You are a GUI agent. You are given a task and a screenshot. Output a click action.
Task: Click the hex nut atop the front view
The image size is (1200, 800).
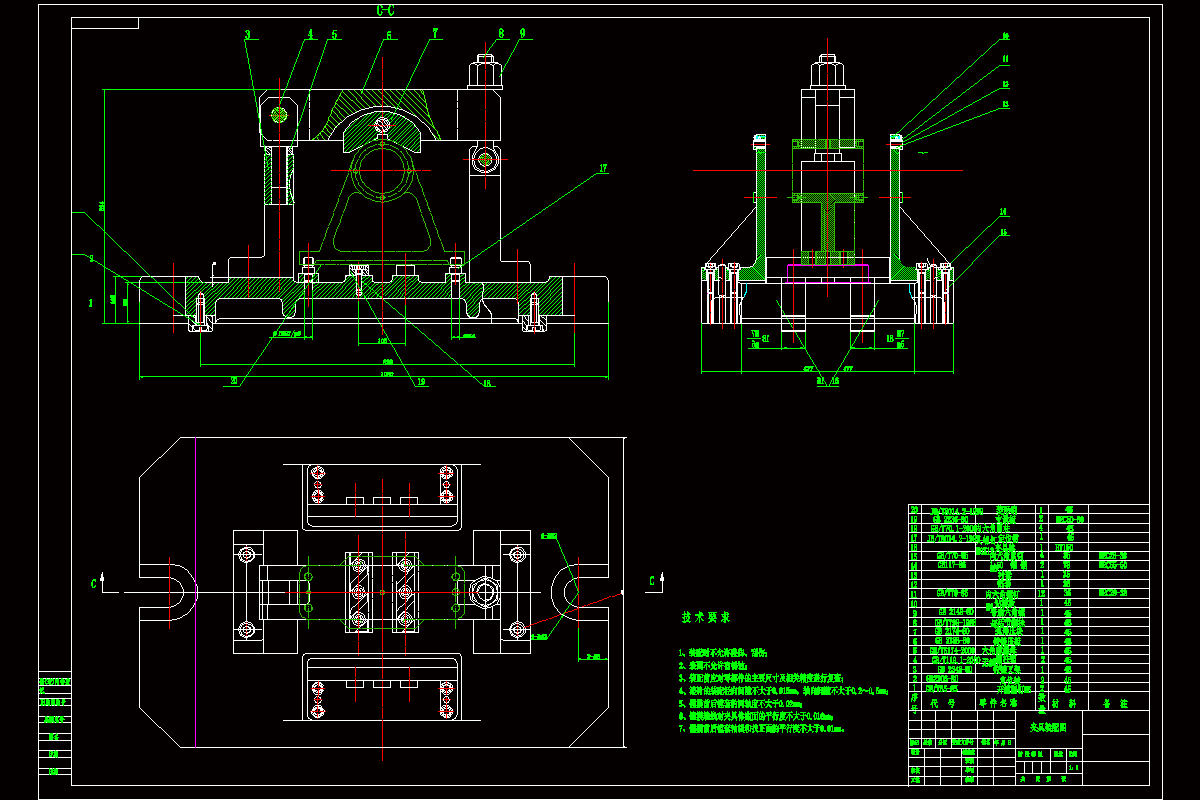484,75
